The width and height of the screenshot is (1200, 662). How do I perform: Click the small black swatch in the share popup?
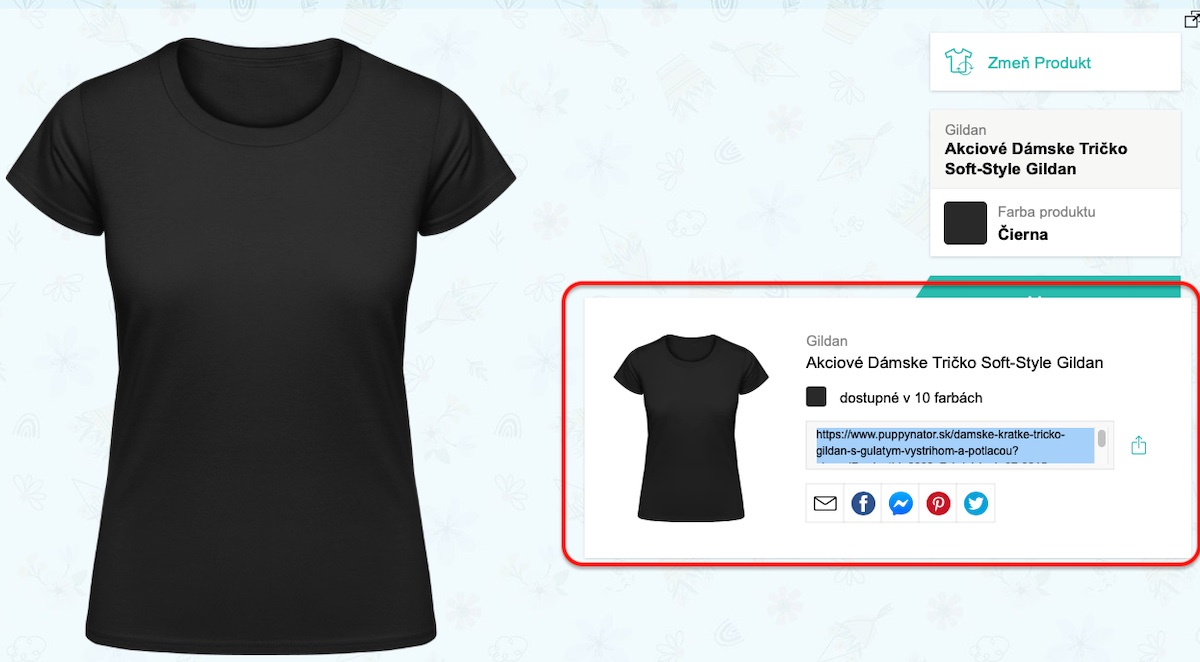click(816, 397)
